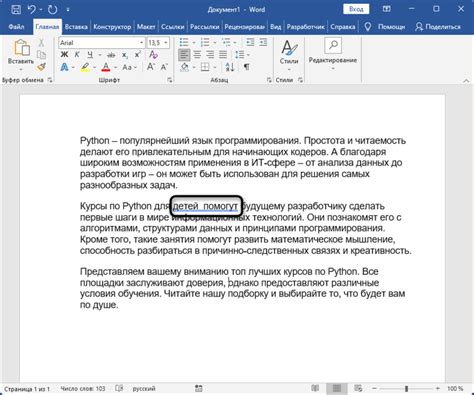
Task: Apply red font color
Action: click(x=106, y=67)
